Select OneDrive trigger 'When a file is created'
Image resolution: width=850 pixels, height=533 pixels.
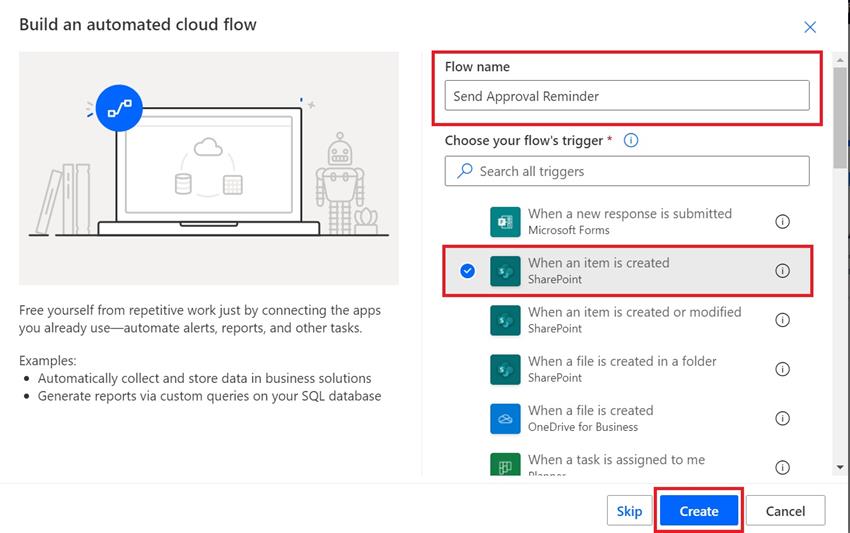pos(627,418)
